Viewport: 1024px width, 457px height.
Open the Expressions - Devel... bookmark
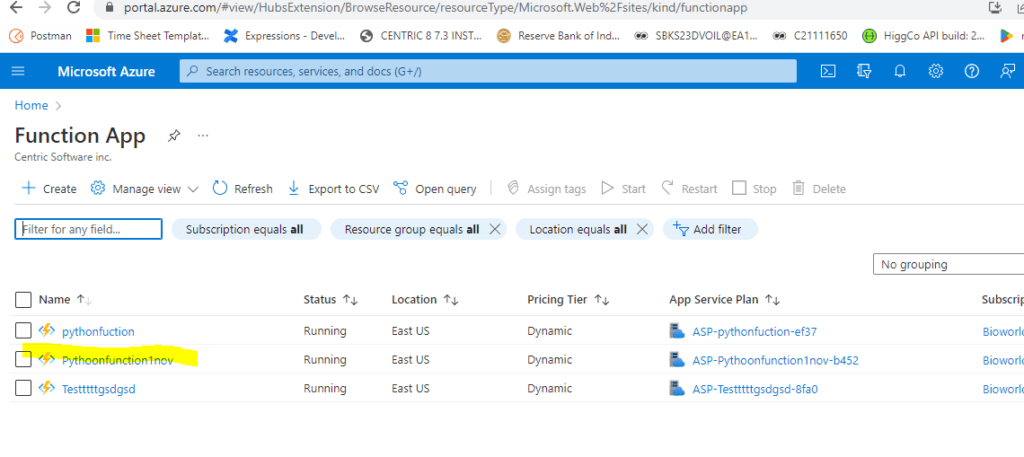point(284,36)
